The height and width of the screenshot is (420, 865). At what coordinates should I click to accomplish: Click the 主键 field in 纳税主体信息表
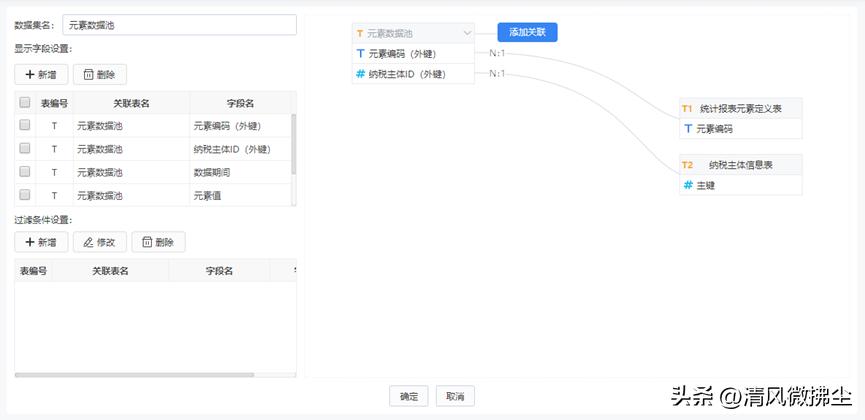pyautogui.click(x=741, y=185)
